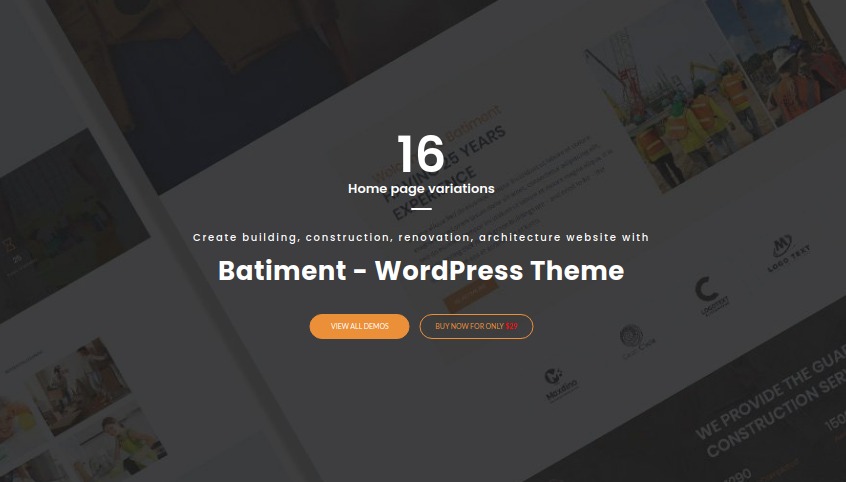Click the Batiment - WordPress Theme heading

421,270
